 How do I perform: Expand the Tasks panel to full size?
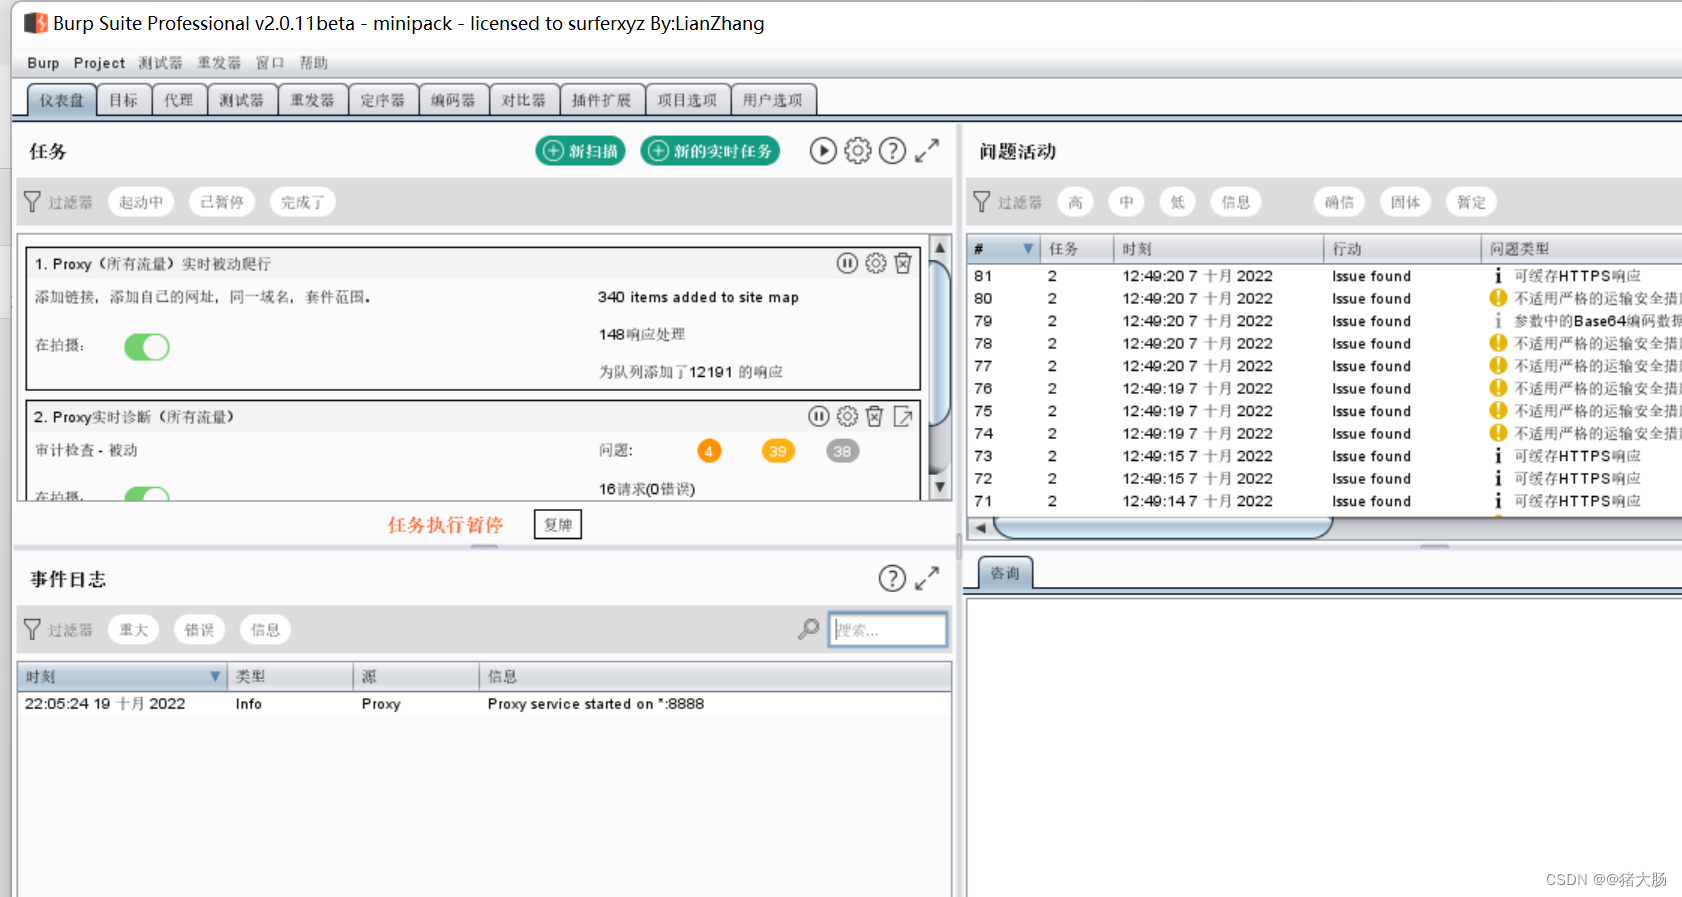pos(927,151)
